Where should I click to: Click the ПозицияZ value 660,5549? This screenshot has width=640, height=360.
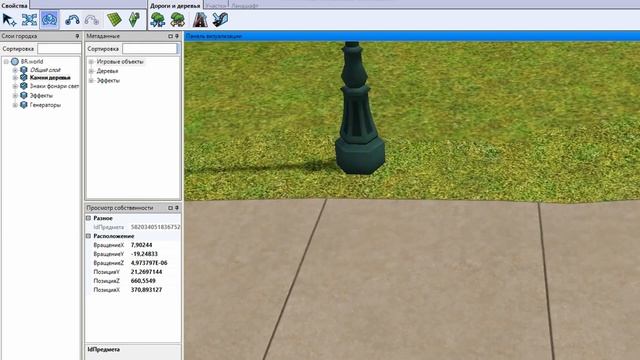pyautogui.click(x=143, y=281)
